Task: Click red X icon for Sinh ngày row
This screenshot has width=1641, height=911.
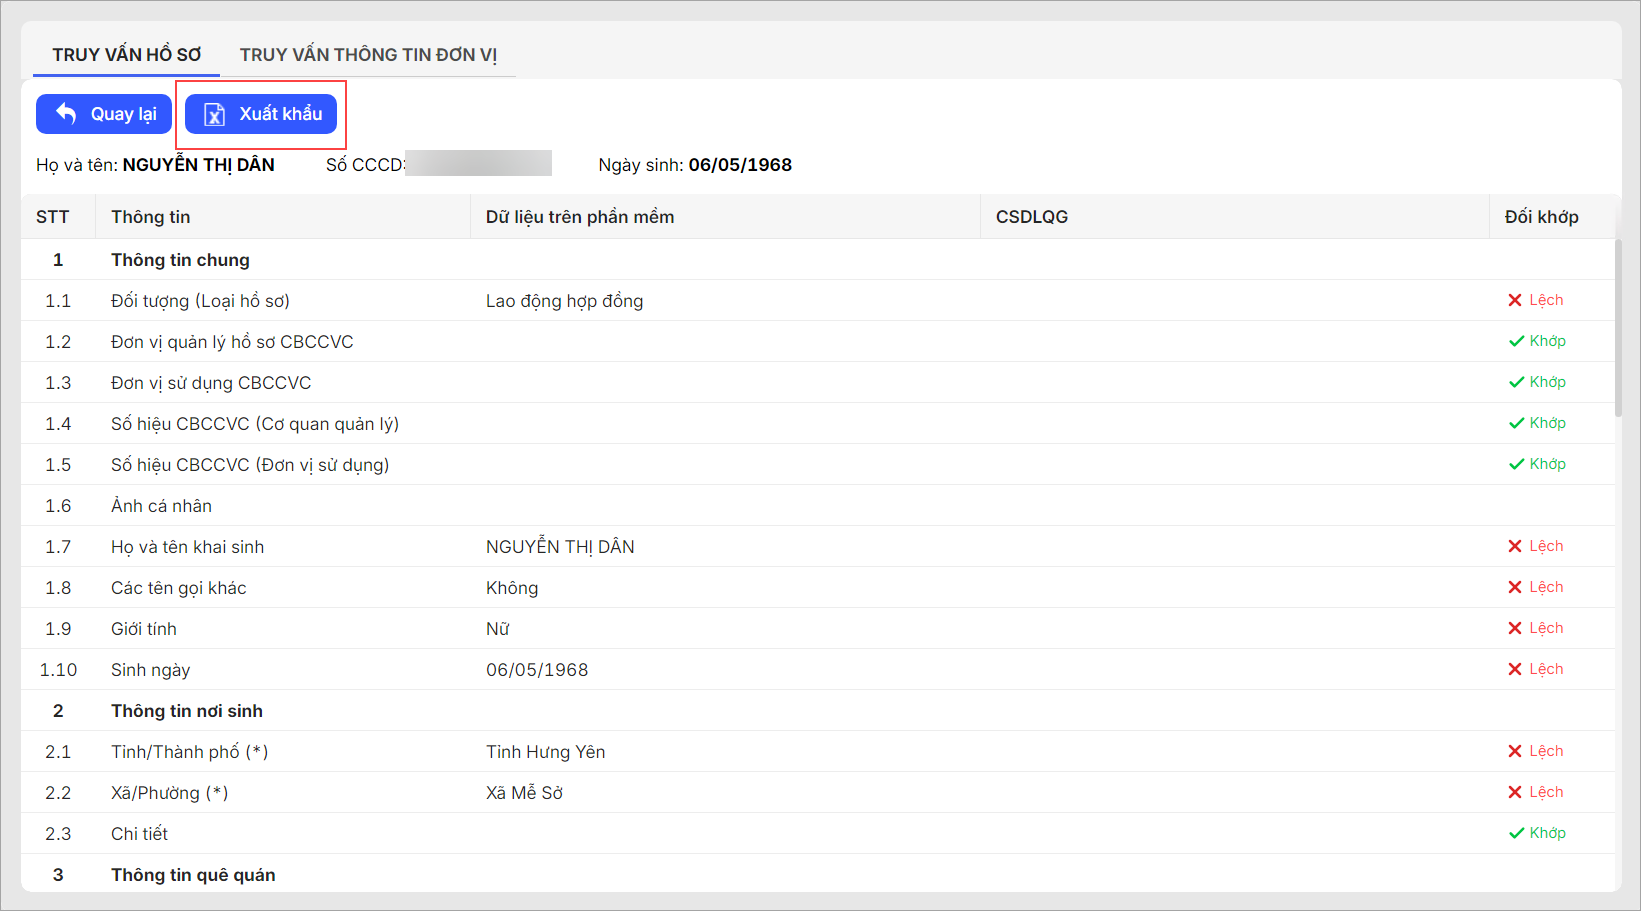Action: (1515, 670)
